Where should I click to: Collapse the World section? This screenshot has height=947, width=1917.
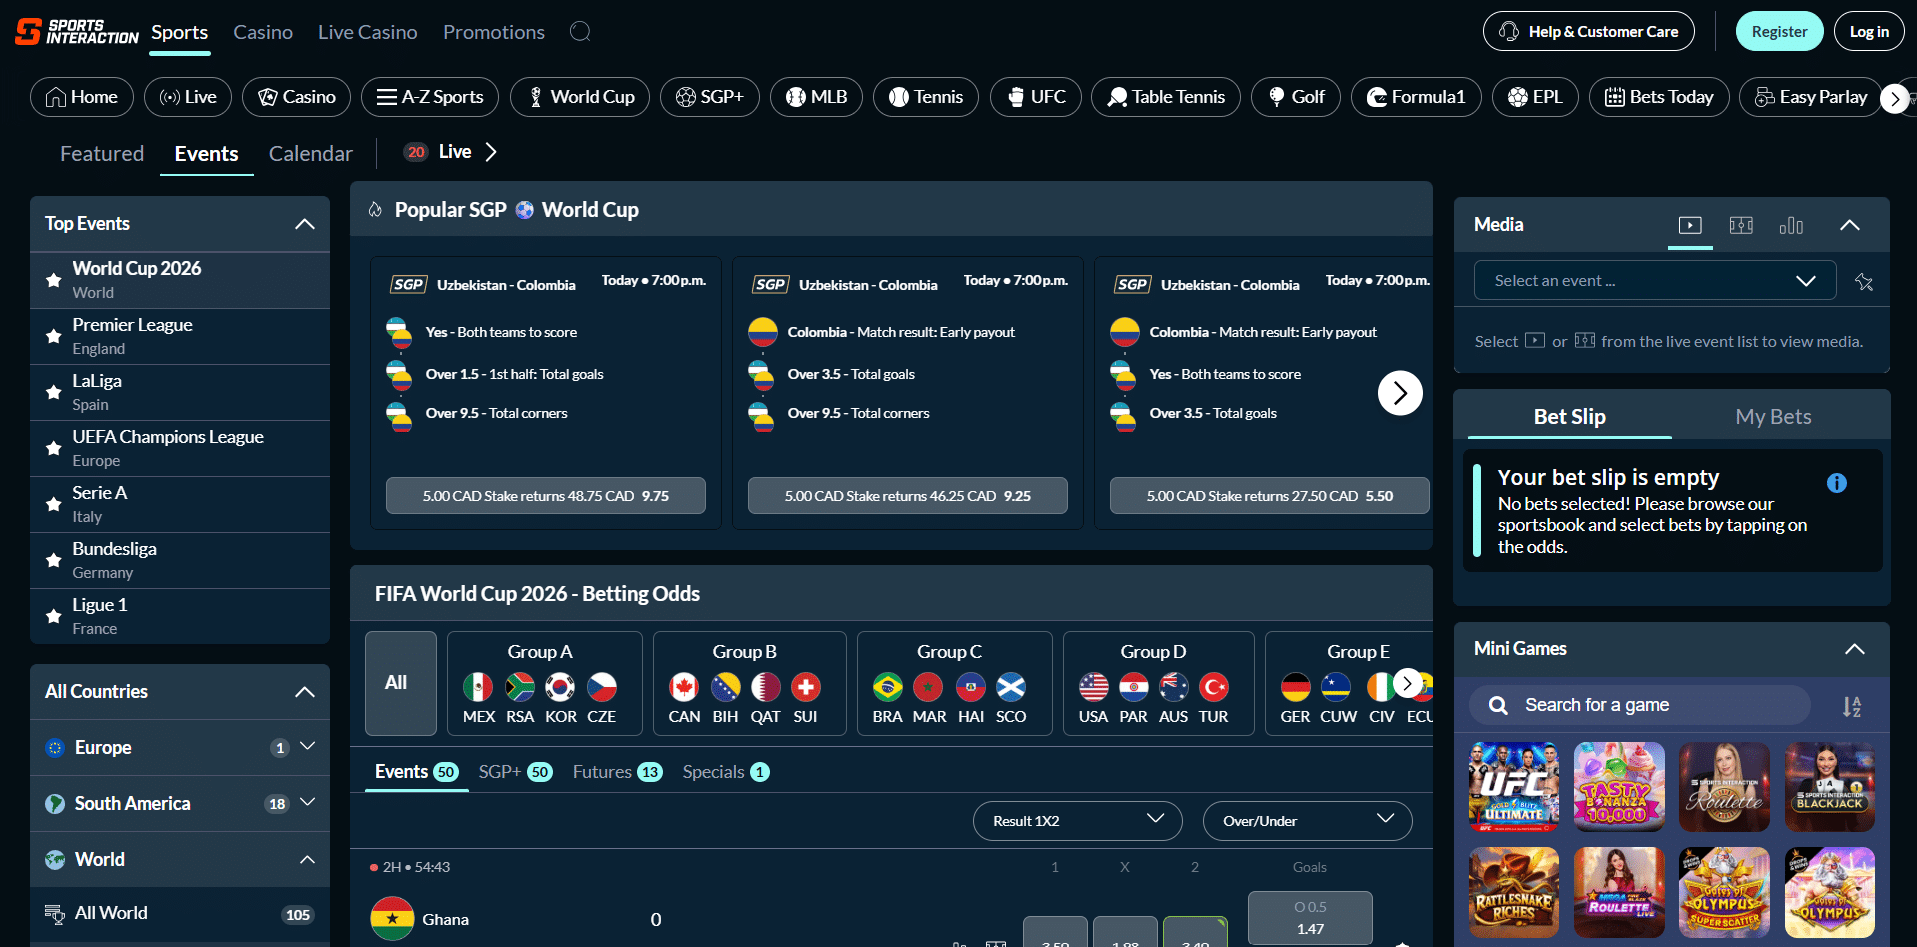(x=307, y=860)
